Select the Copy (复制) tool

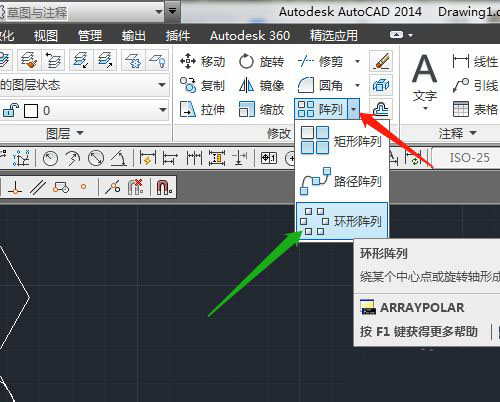pyautogui.click(x=202, y=85)
